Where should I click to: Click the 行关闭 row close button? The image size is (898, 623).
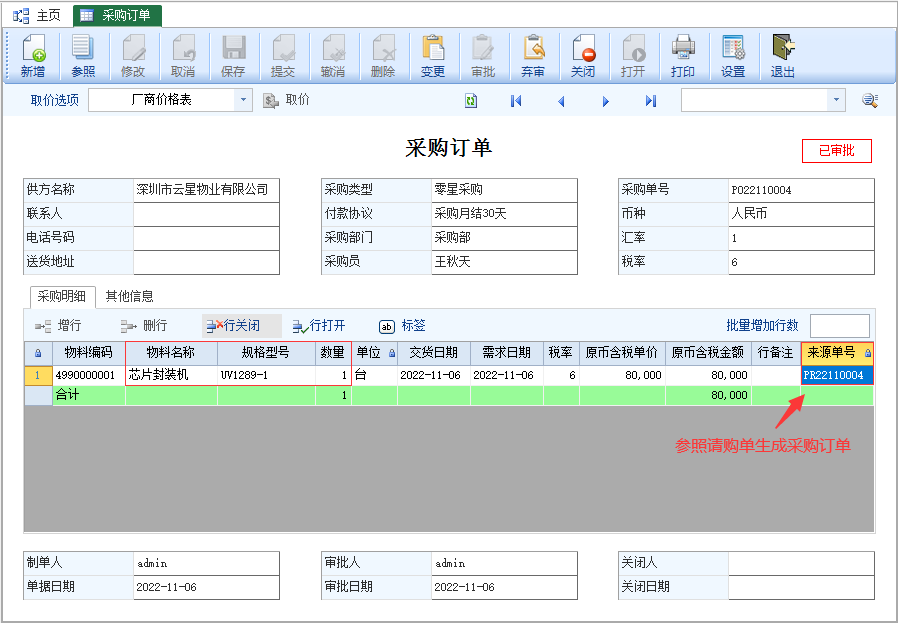click(242, 326)
